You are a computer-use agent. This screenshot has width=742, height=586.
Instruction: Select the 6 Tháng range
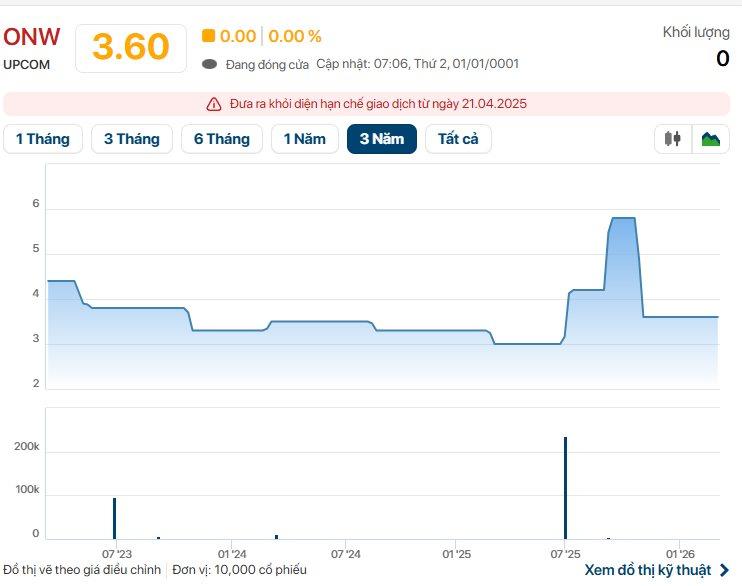222,139
